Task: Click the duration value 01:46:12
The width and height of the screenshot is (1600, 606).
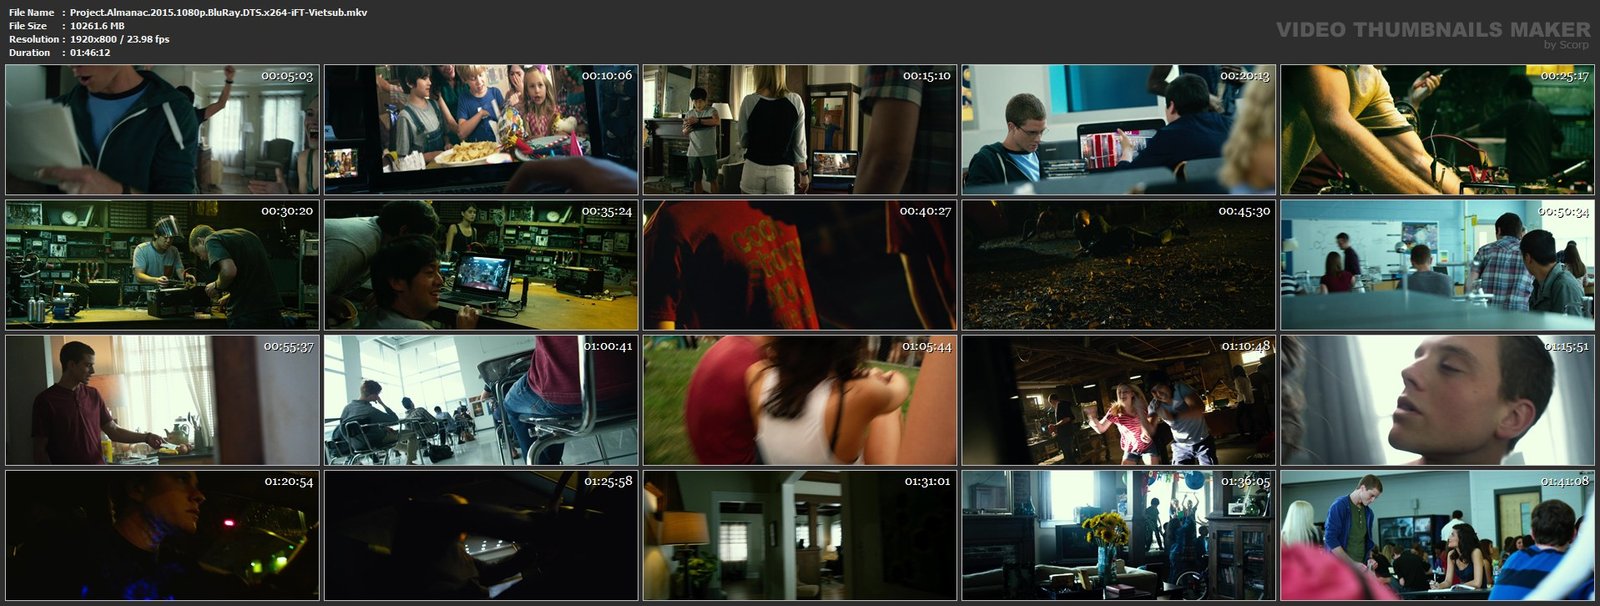Action: tap(90, 52)
